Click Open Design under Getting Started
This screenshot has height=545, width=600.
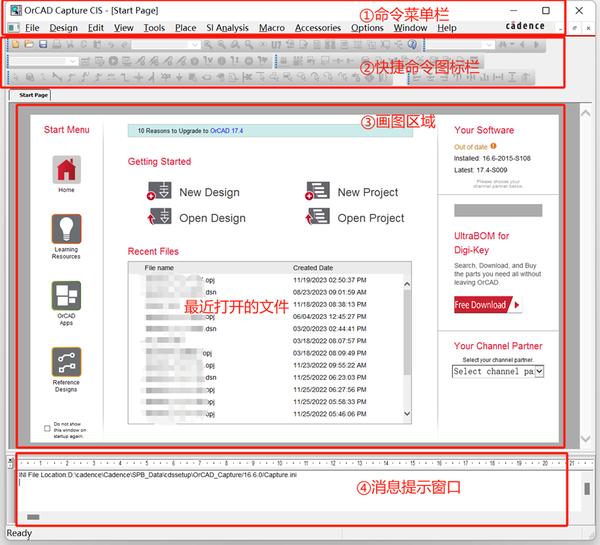[x=196, y=218]
